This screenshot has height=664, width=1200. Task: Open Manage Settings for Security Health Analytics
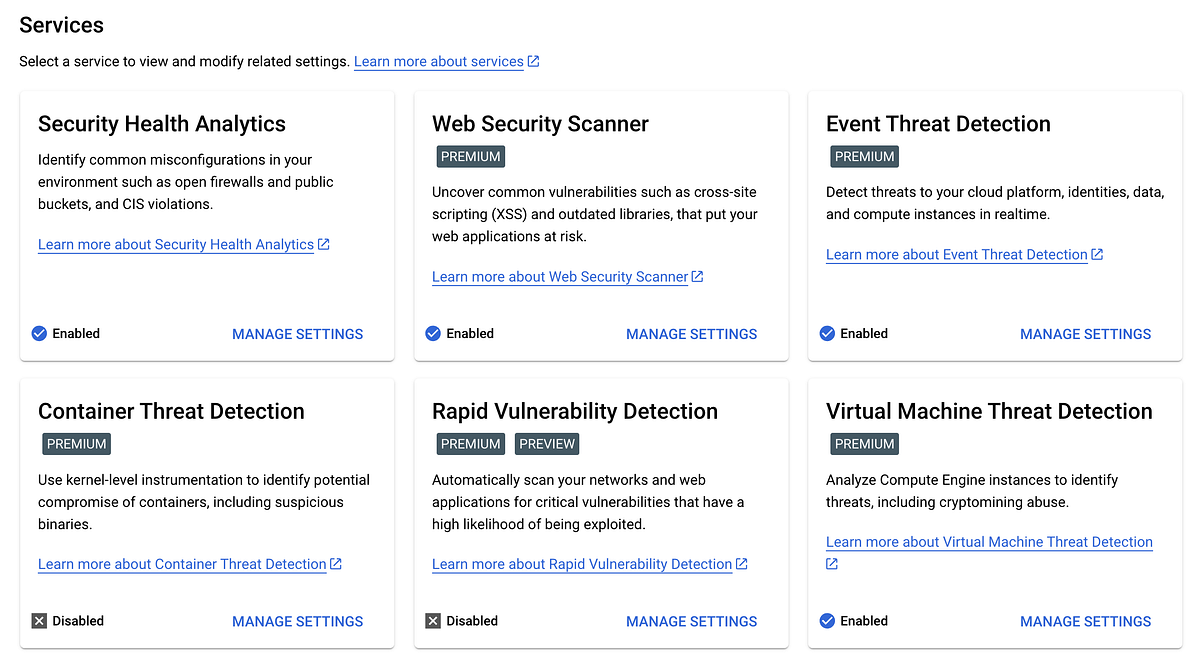click(297, 333)
